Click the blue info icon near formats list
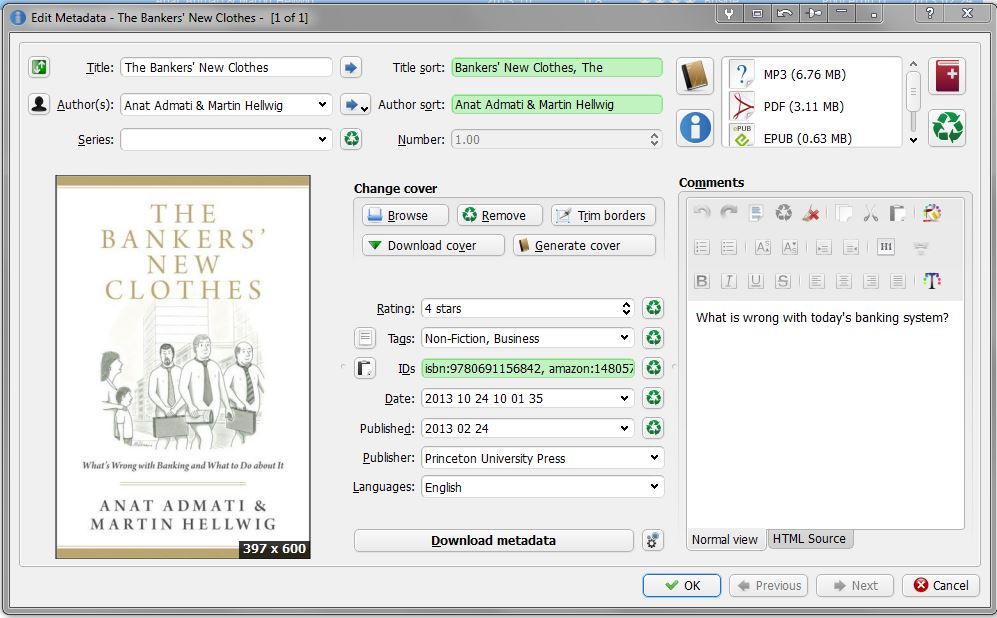The height and width of the screenshot is (618, 997). 695,127
